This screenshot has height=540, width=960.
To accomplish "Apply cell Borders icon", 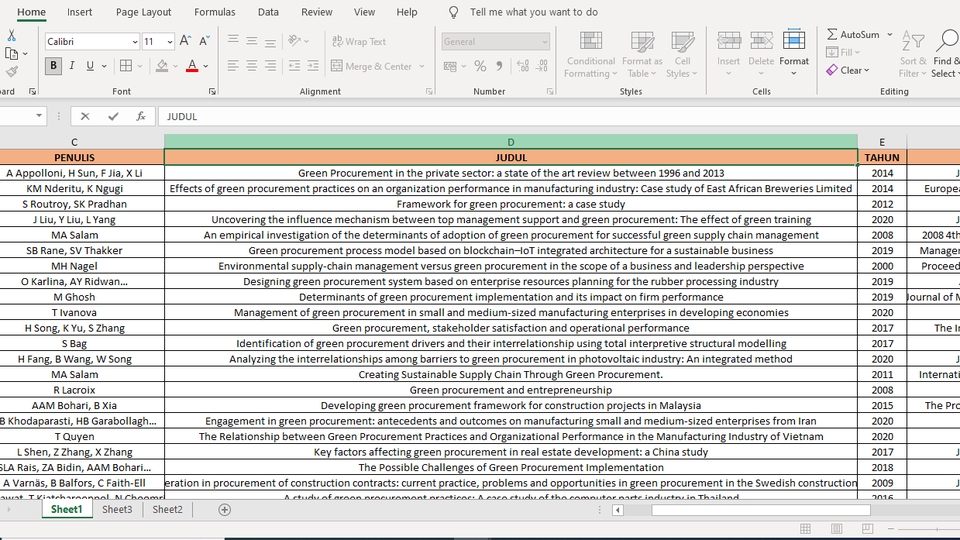I will pyautogui.click(x=126, y=66).
